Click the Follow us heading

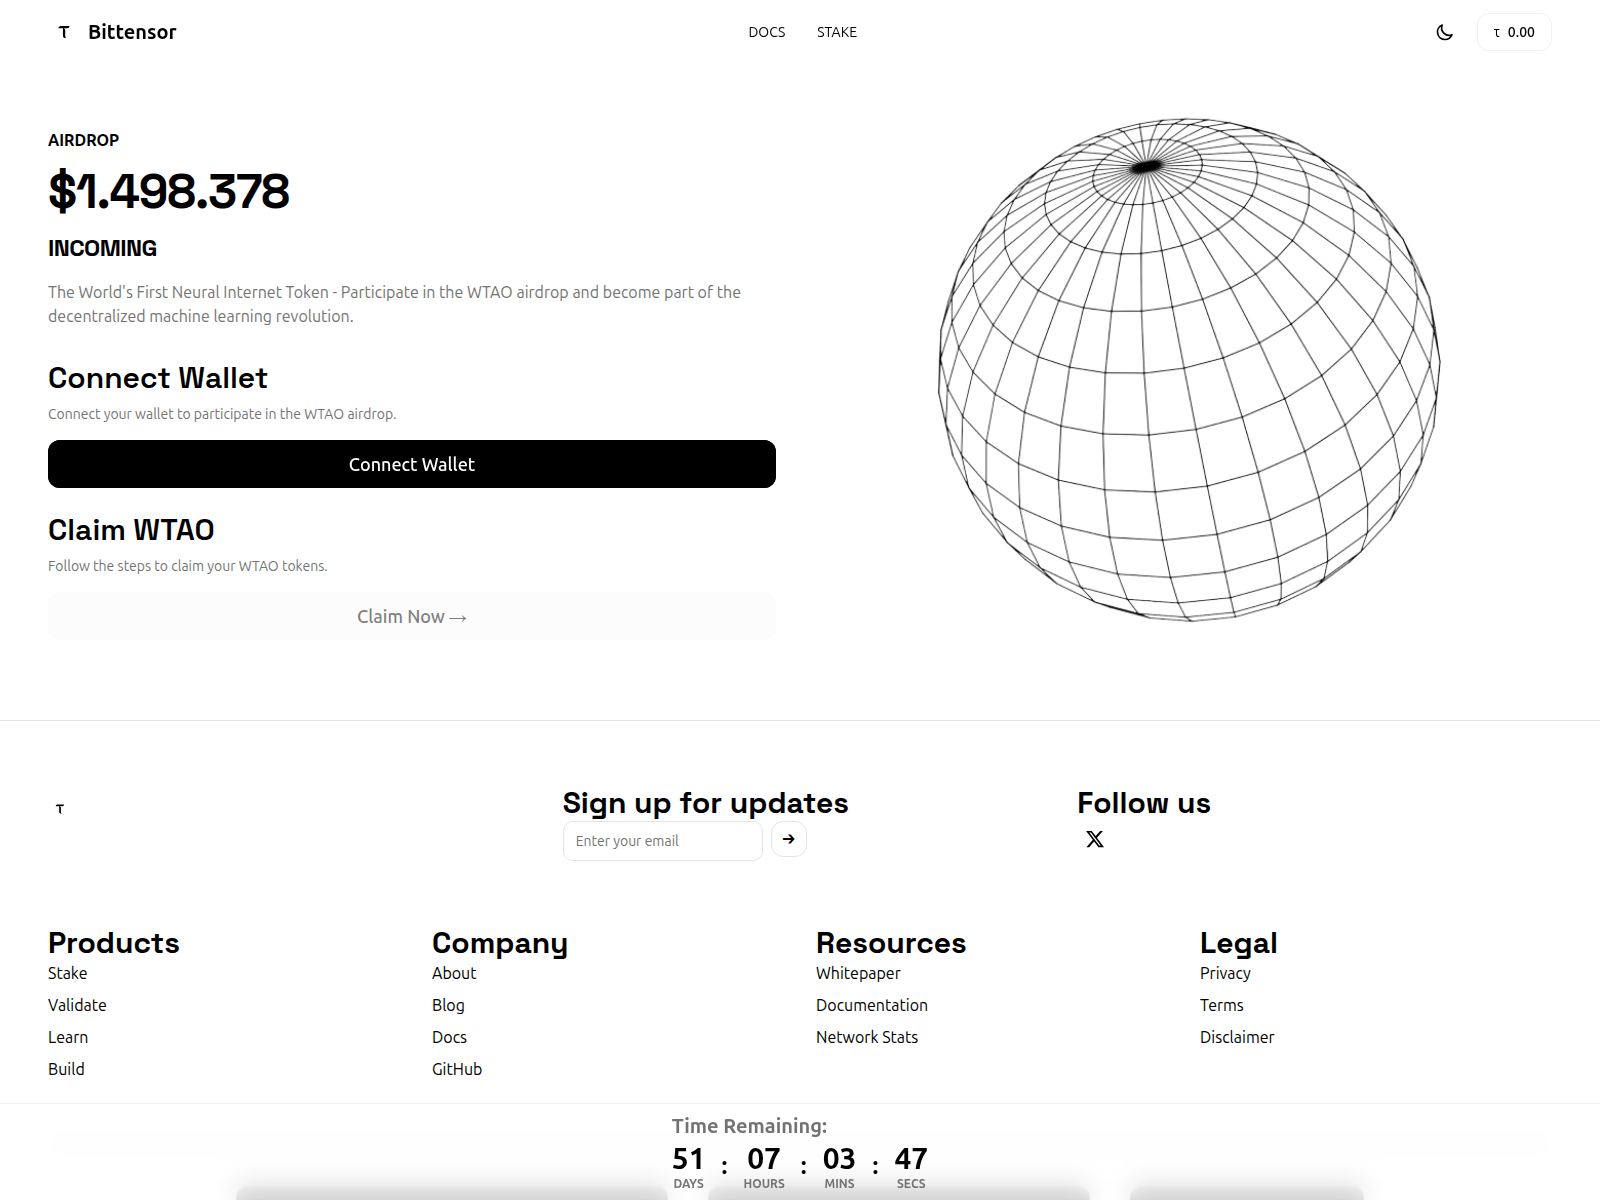point(1144,803)
